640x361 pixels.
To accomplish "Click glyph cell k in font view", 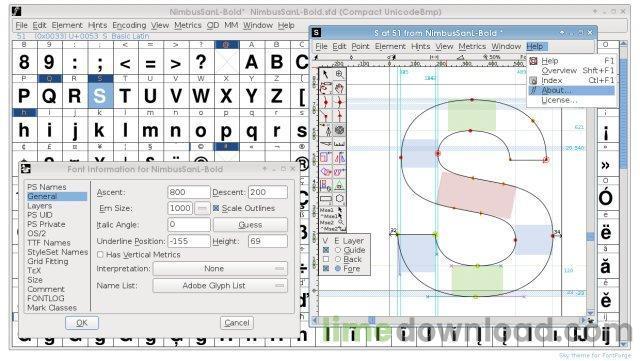I will 100,130.
